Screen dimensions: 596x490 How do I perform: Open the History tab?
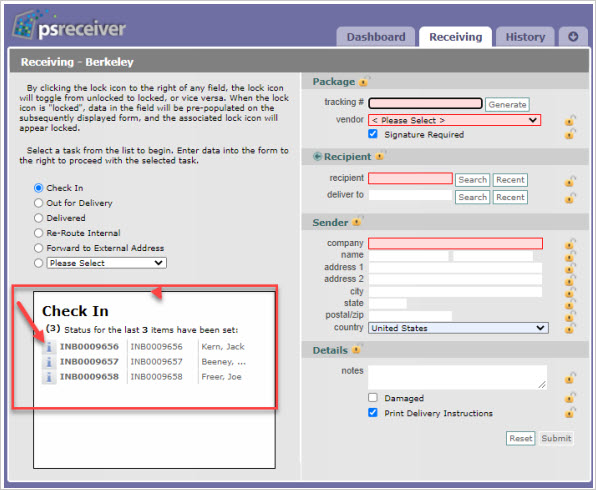(x=525, y=37)
